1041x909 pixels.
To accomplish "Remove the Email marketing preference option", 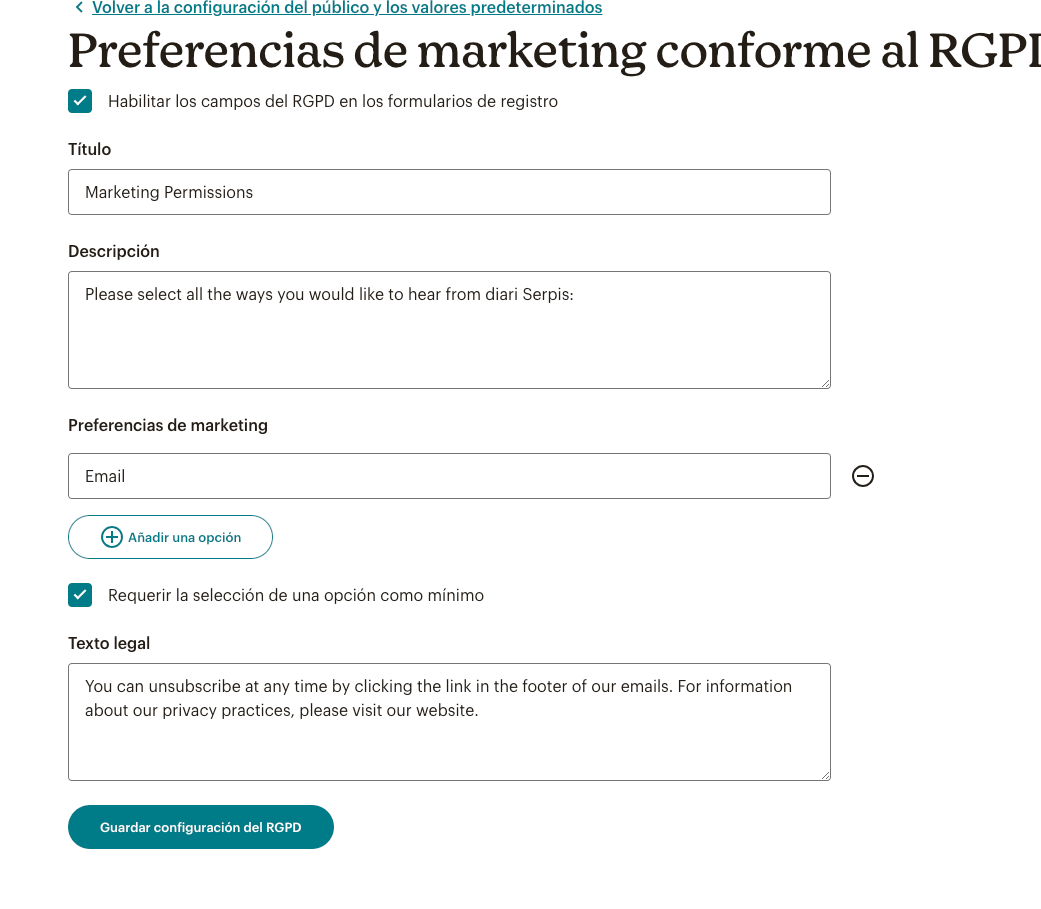I will point(862,476).
